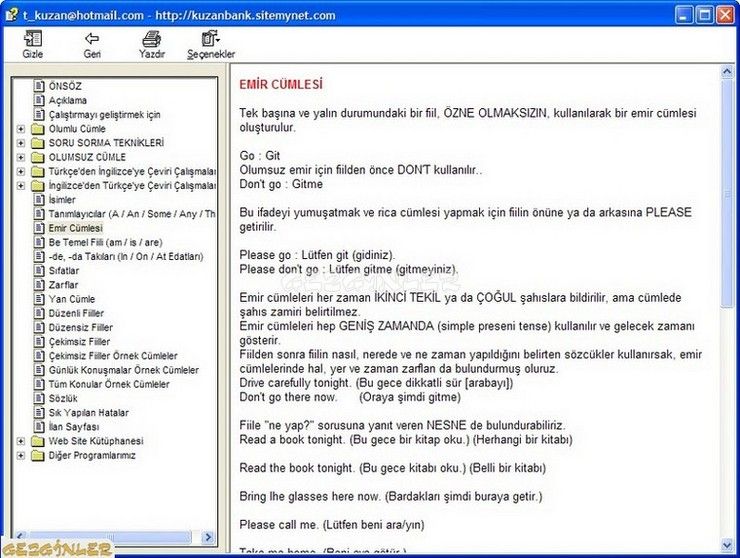Screen dimensions: 740x558
Task: Expand İngilizce'den Türkçe'ye Çeviri Çalışmaları node
Action: [x=20, y=186]
